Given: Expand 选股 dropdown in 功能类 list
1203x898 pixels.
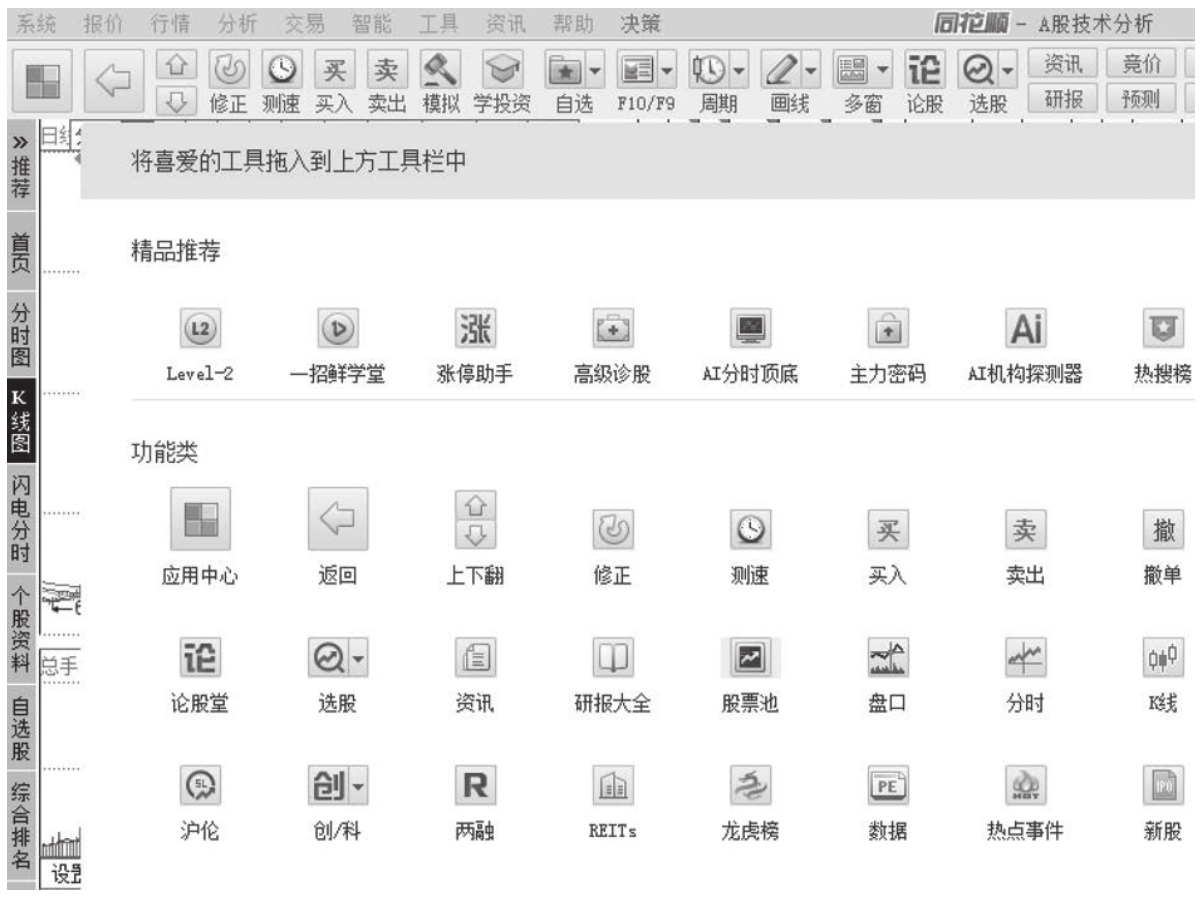Looking at the screenshot, I should click(357, 659).
